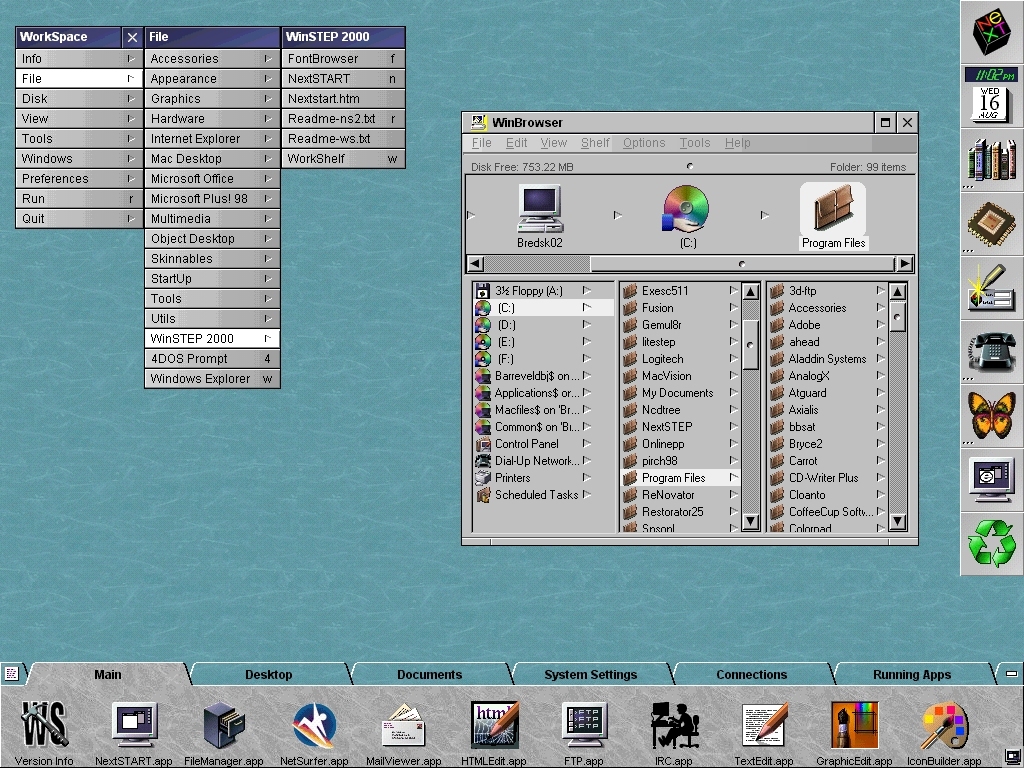Select the CD-Writer Plus folder
Screen dimensions: 1024x768
pyautogui.click(x=827, y=477)
